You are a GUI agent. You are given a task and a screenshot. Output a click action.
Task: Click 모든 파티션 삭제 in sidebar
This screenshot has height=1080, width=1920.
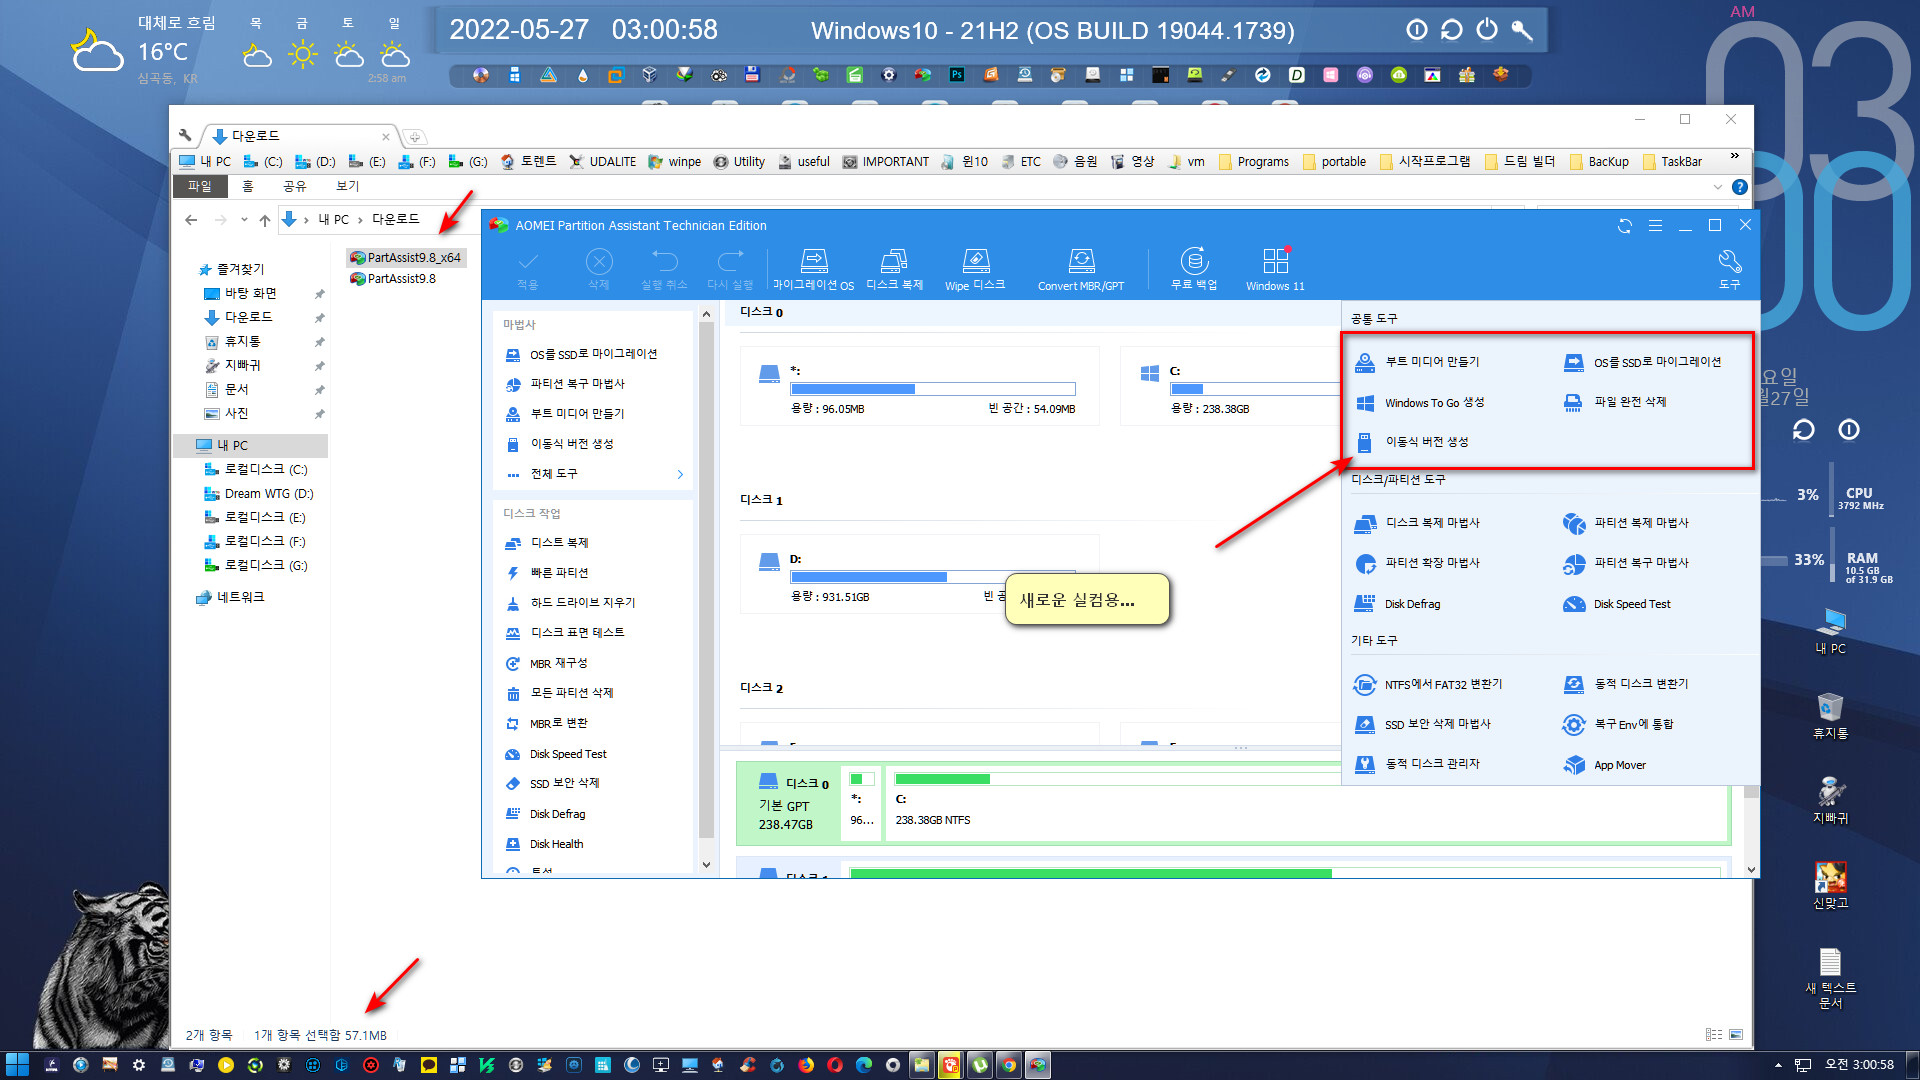(x=559, y=693)
